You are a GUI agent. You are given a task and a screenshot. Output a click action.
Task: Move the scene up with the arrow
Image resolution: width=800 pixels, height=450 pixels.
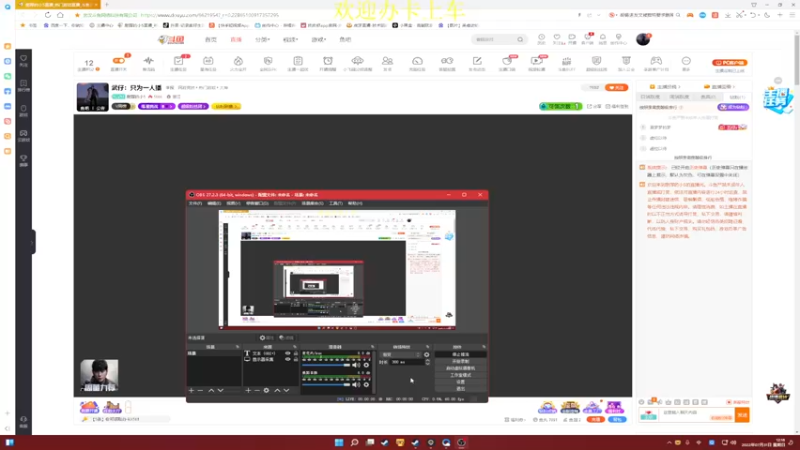[x=211, y=390]
